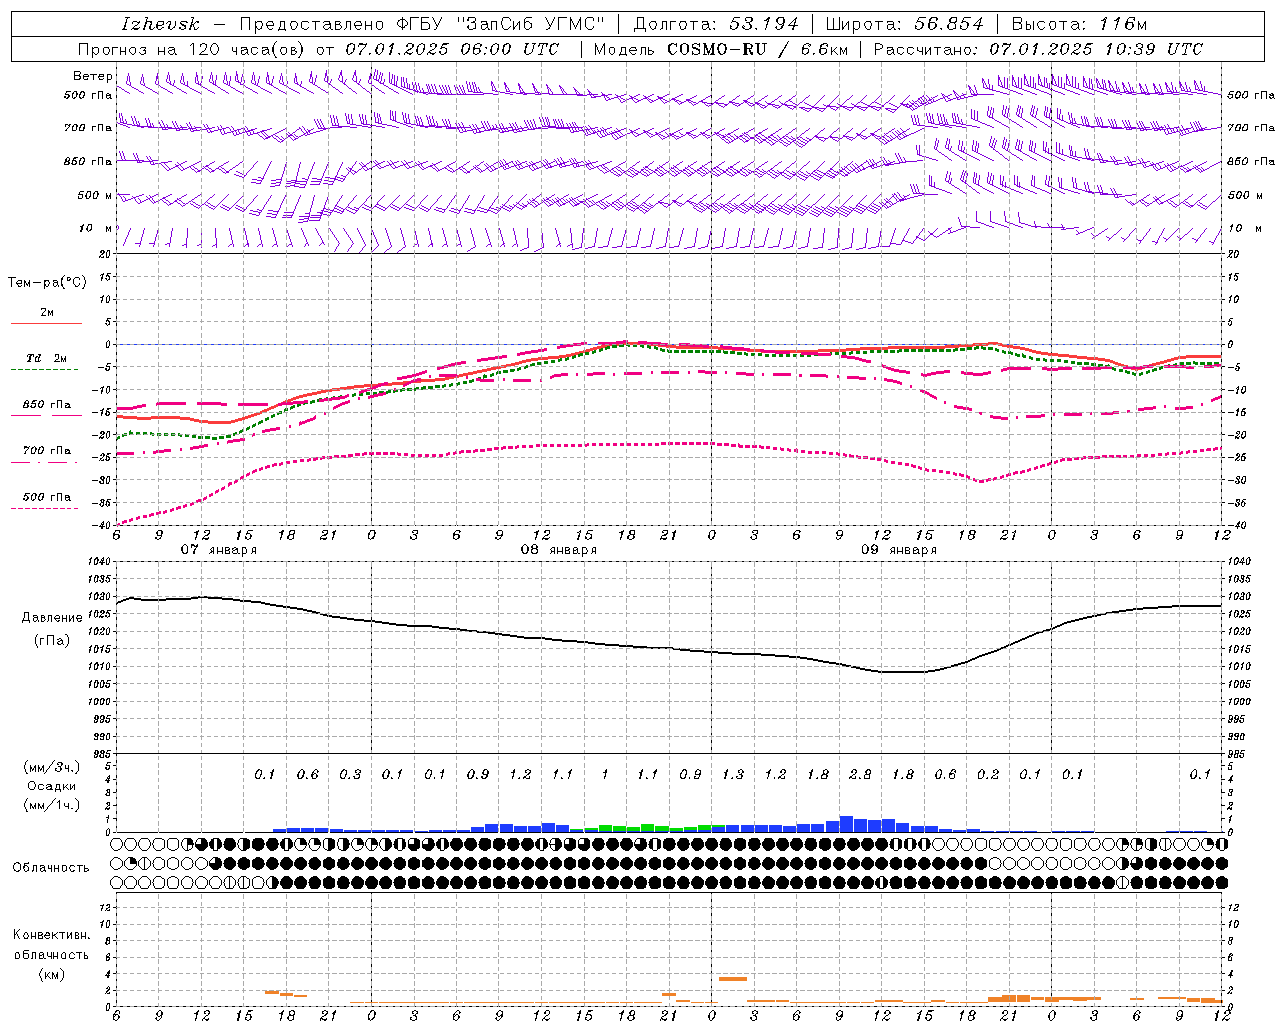This screenshot has width=1280, height=1024.
Task: Click the Ветер wind panel label
Action: coord(92,76)
